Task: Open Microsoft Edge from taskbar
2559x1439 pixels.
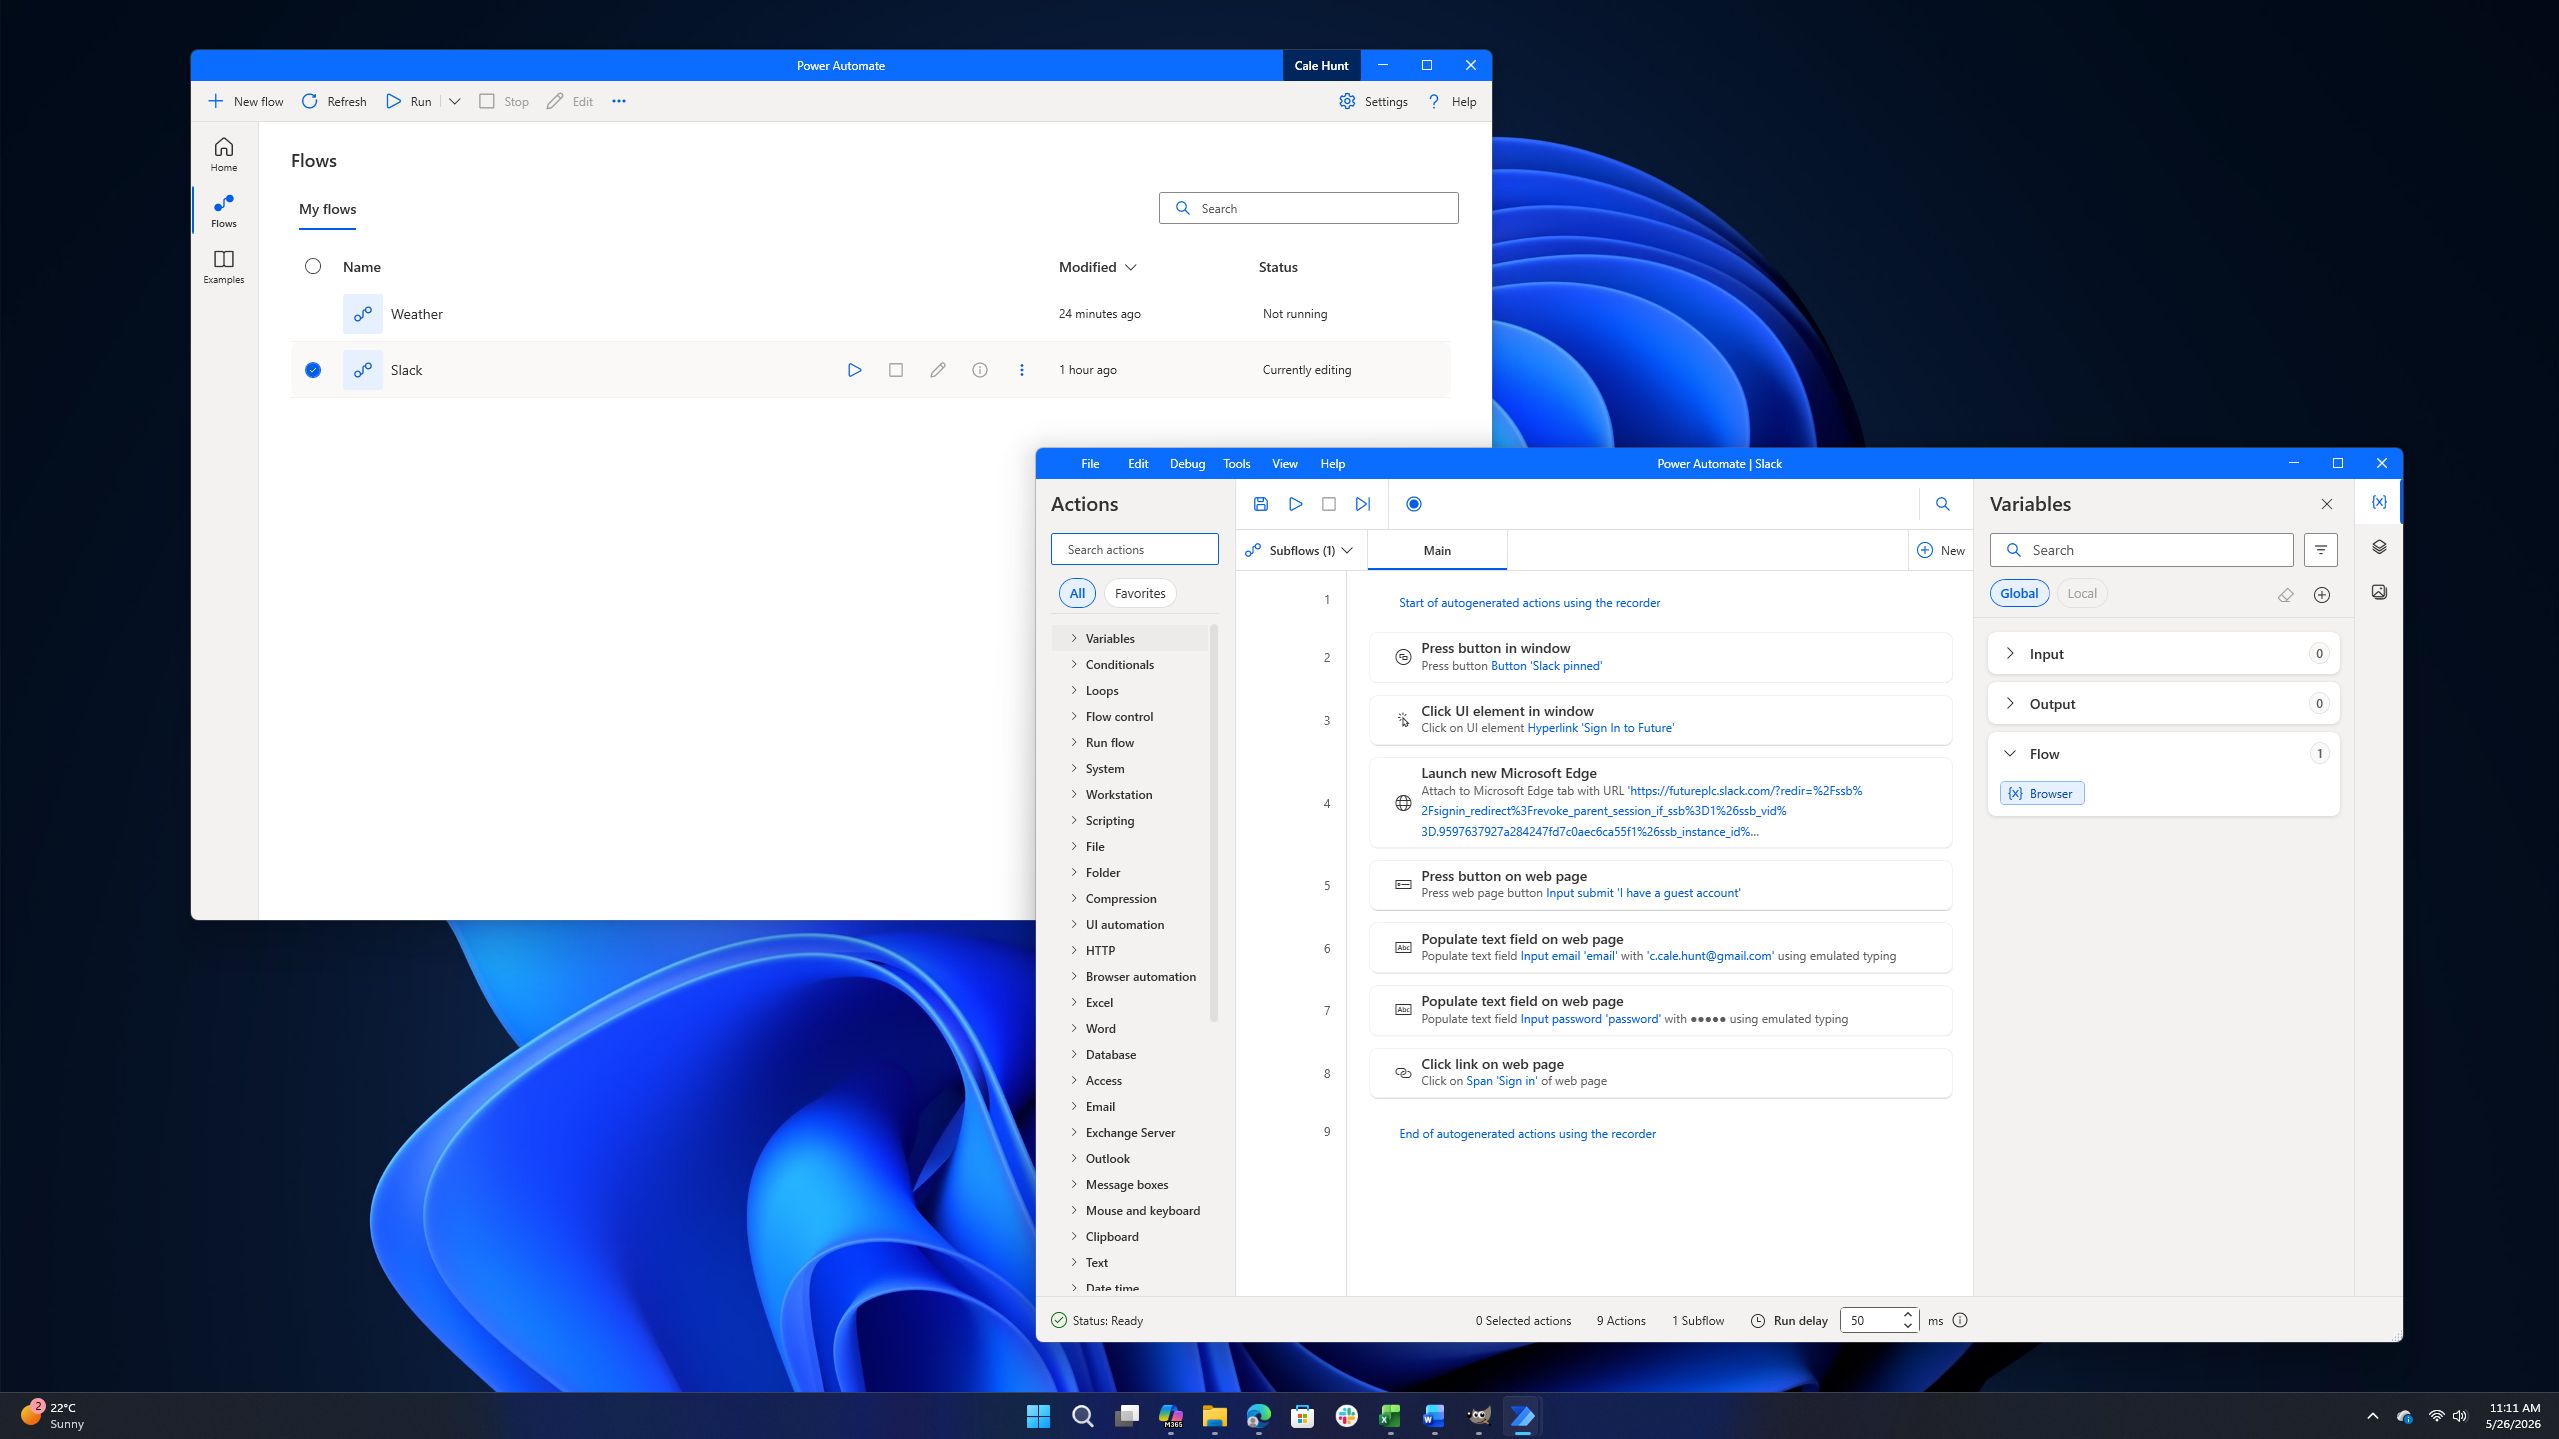Action: (x=1258, y=1416)
